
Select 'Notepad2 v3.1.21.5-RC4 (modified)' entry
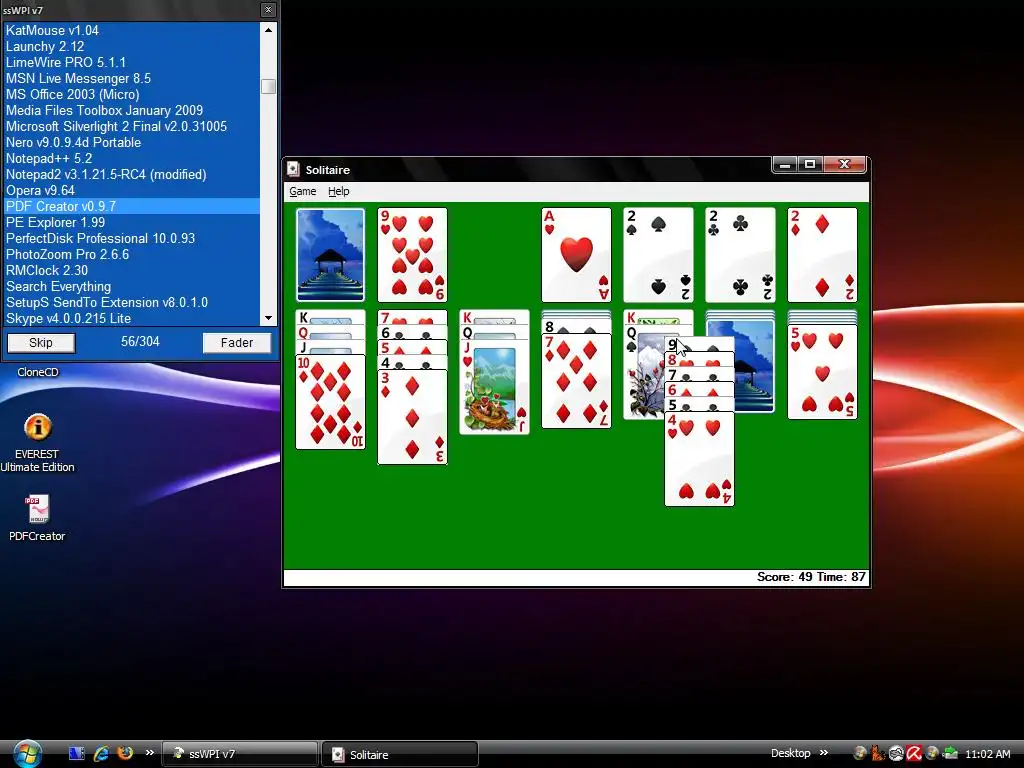[132, 174]
